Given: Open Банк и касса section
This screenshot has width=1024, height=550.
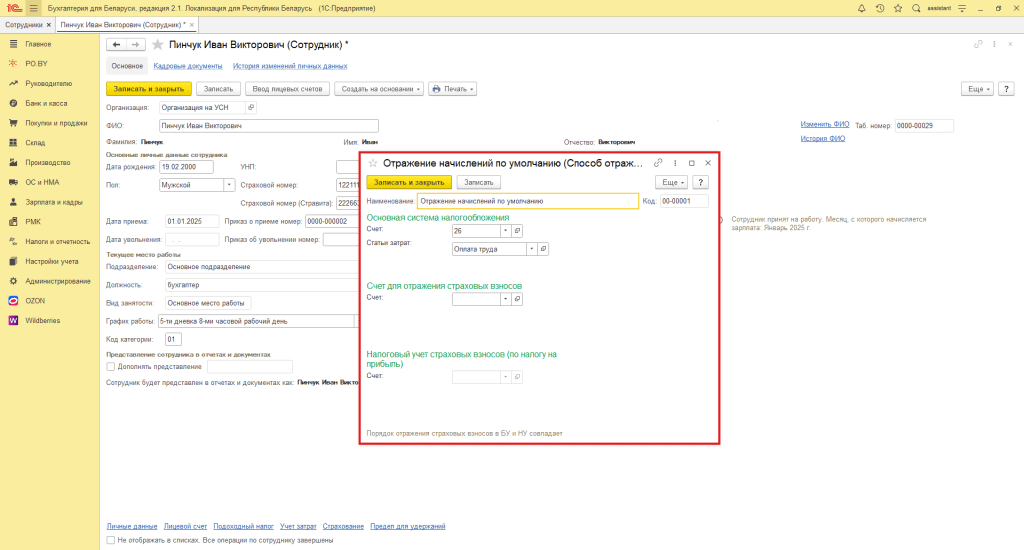Looking at the screenshot, I should 46,103.
